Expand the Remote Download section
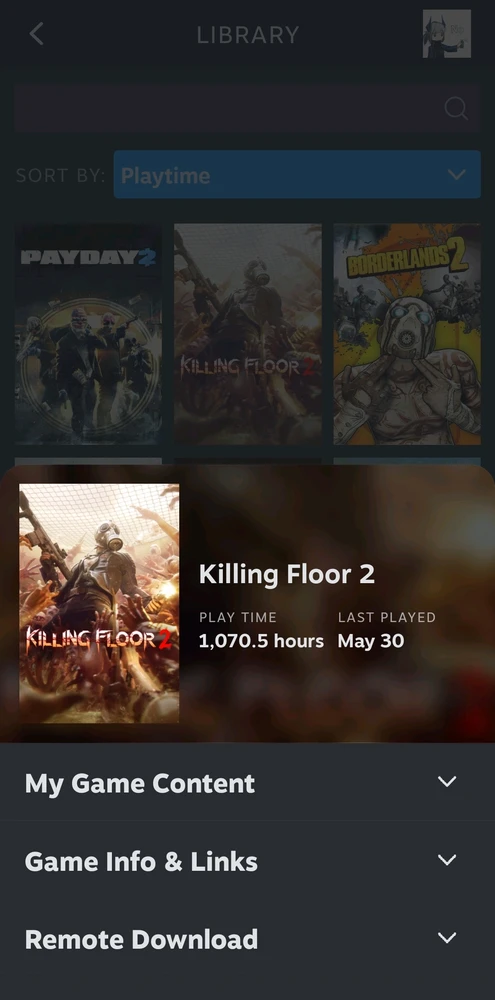The width and height of the screenshot is (495, 1000). [248, 938]
